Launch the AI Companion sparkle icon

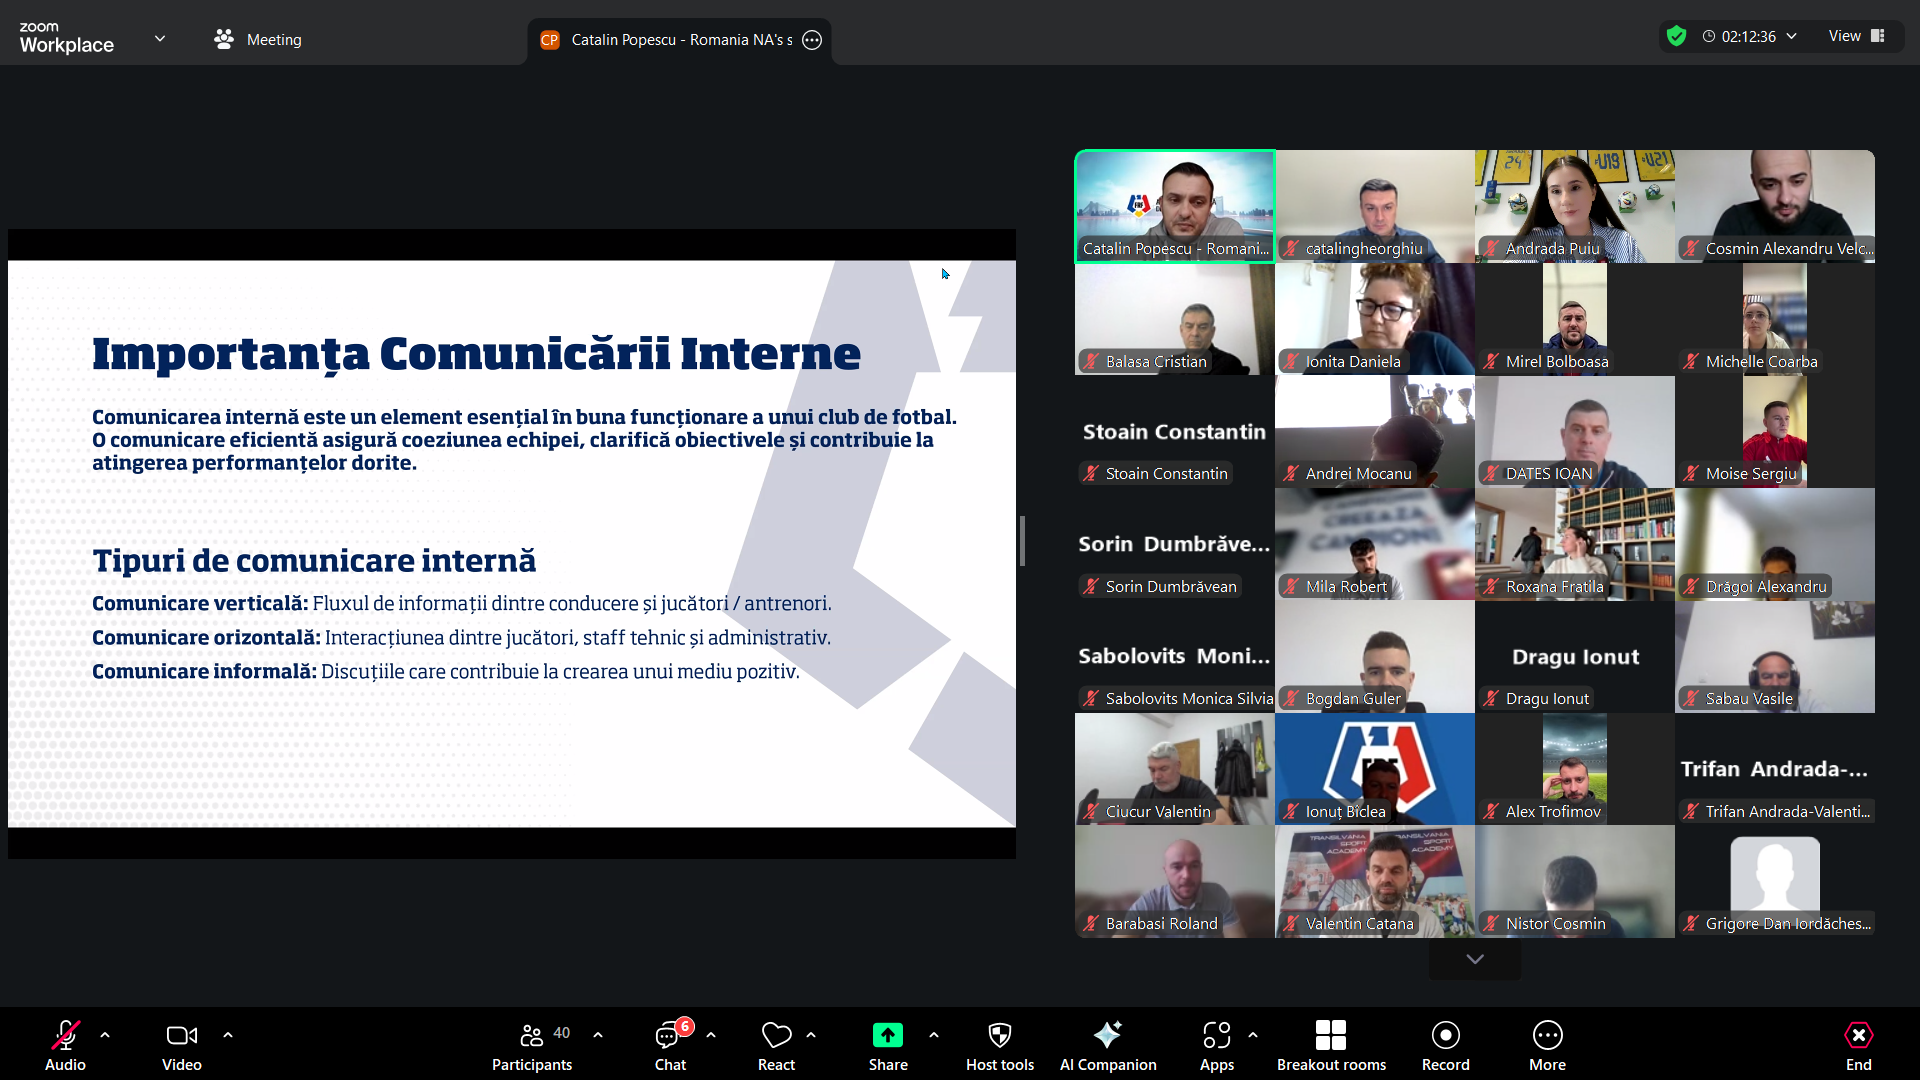tap(1107, 1035)
